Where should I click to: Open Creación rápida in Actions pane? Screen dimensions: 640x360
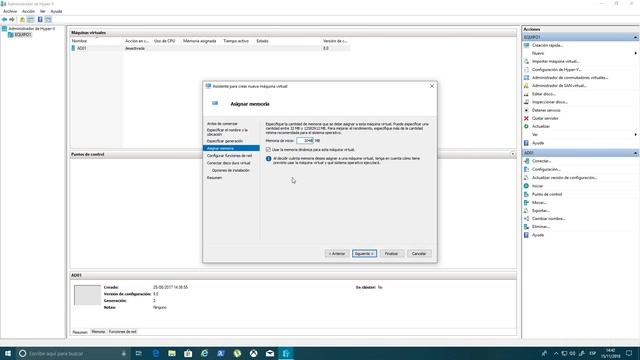point(547,45)
